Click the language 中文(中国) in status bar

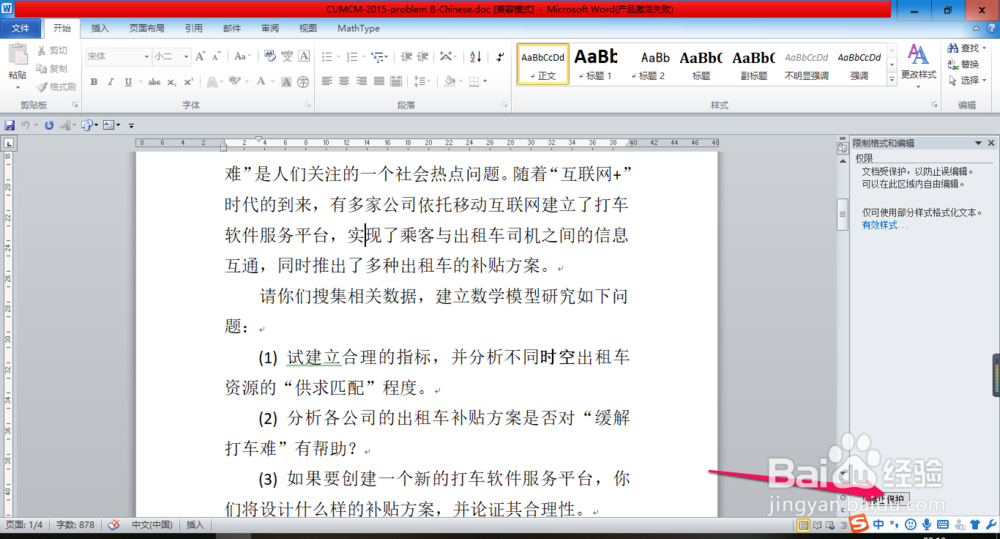152,525
